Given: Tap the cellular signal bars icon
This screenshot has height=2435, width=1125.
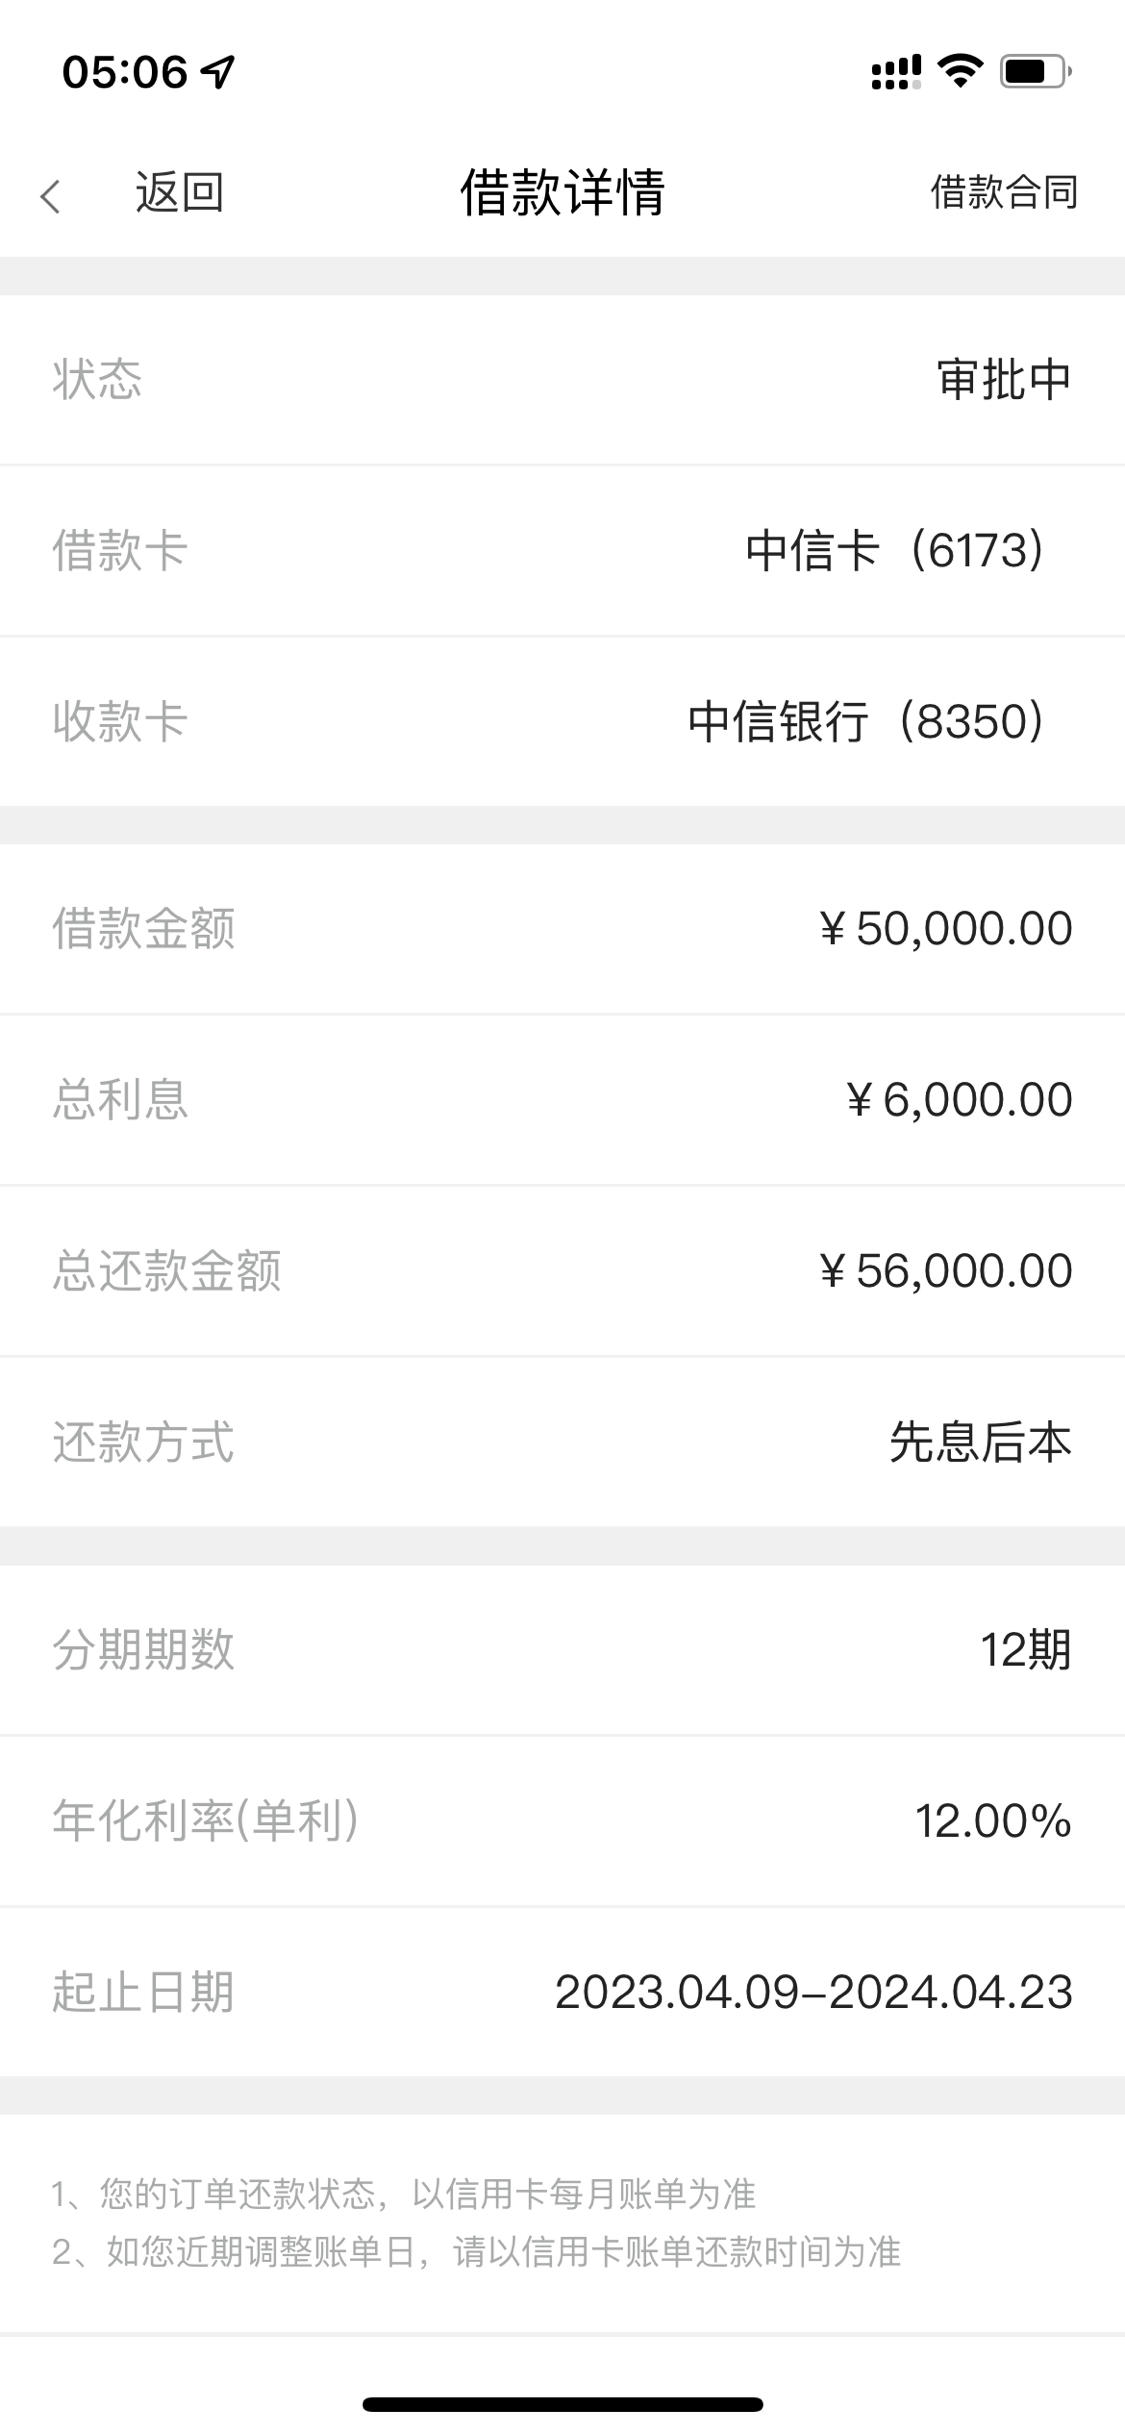Looking at the screenshot, I should coord(896,72).
